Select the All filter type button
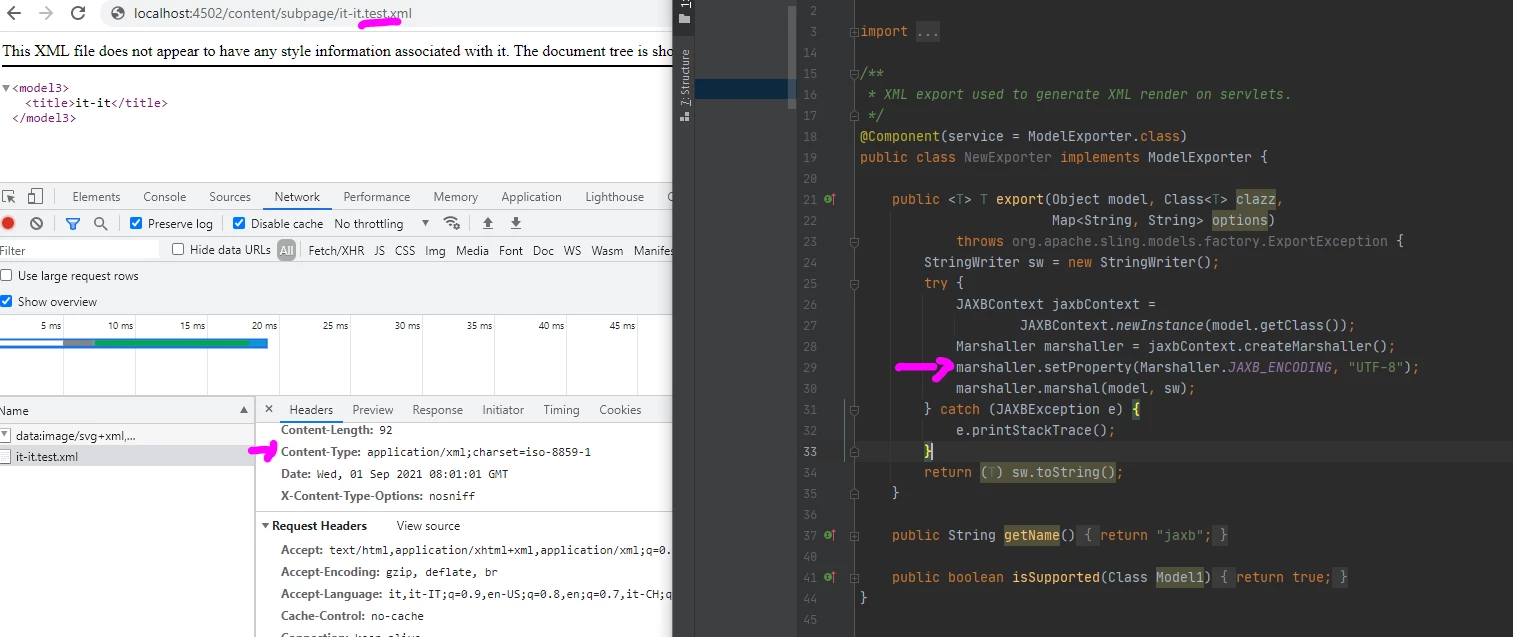Viewport: 1513px width, 637px height. tap(287, 251)
